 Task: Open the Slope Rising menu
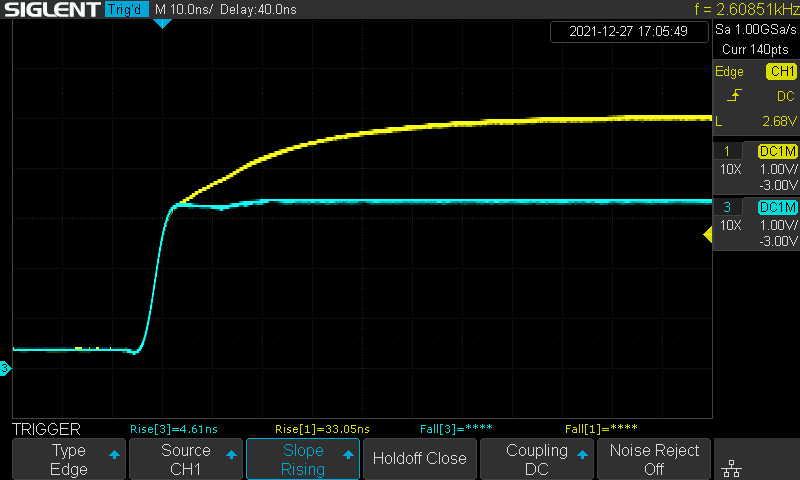click(303, 459)
